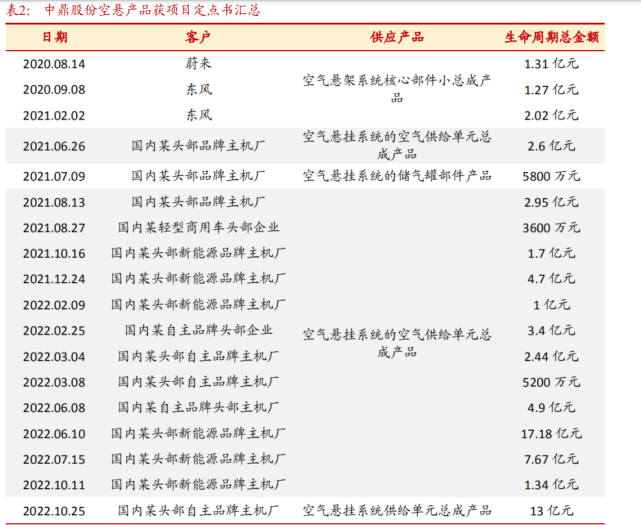Select customer cell in the 2021.12.24 row
This screenshot has width=641, height=525.
click(x=198, y=278)
